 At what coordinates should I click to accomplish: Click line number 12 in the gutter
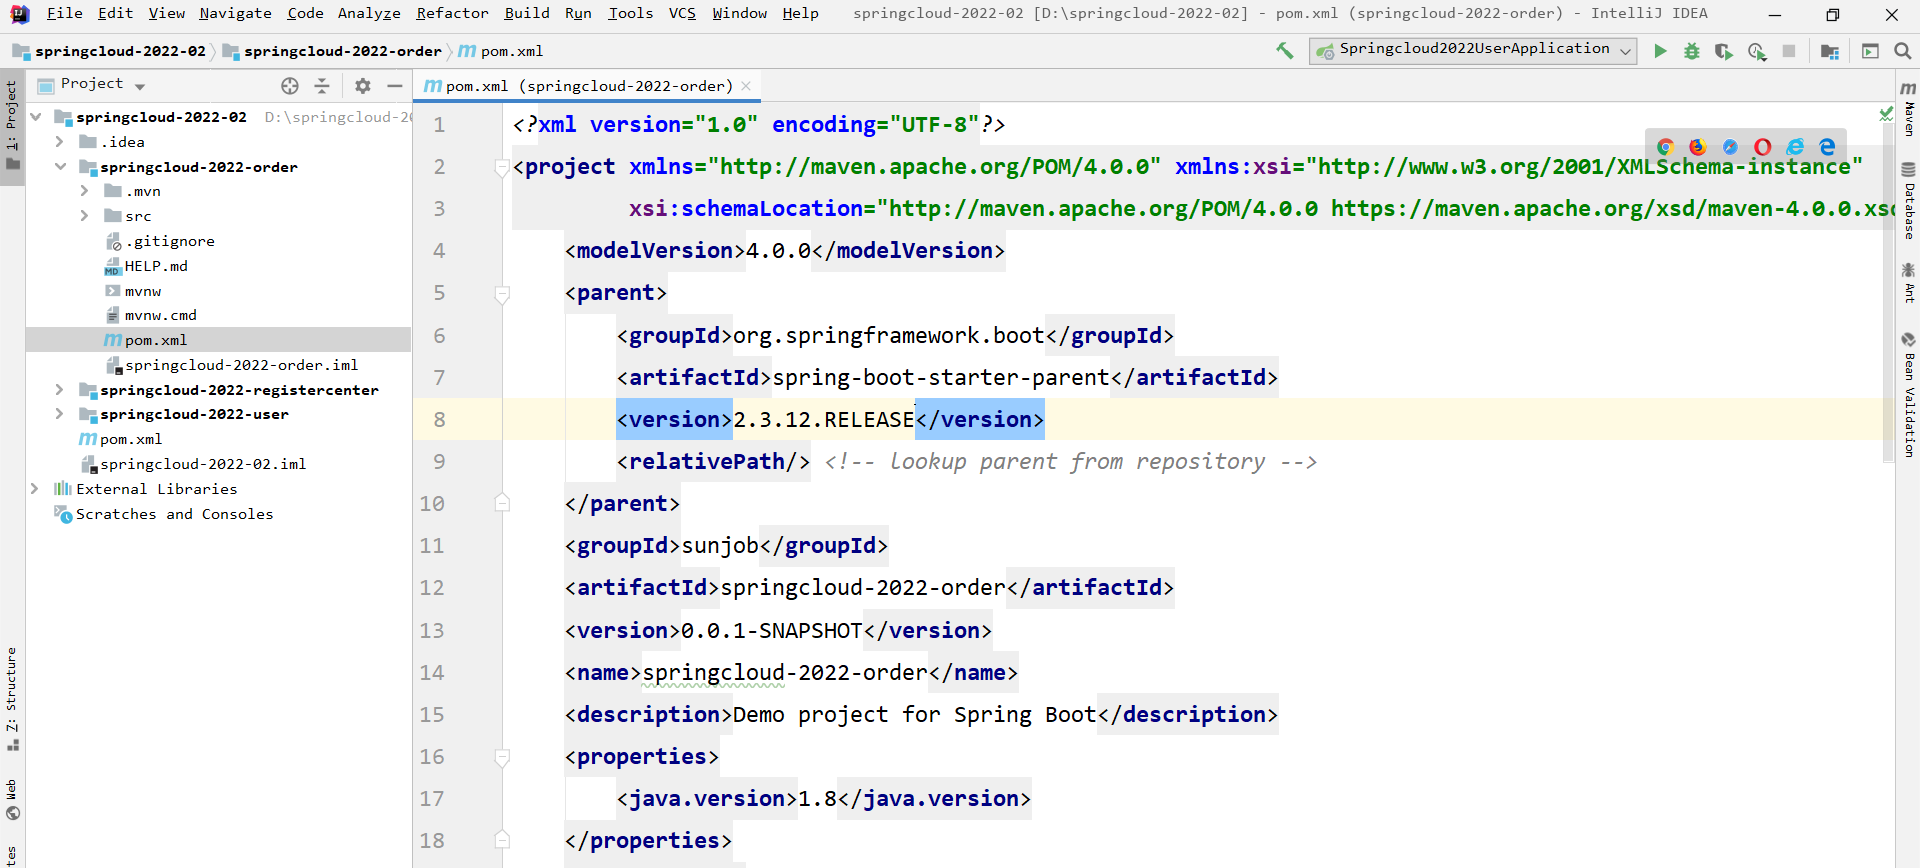(x=432, y=588)
